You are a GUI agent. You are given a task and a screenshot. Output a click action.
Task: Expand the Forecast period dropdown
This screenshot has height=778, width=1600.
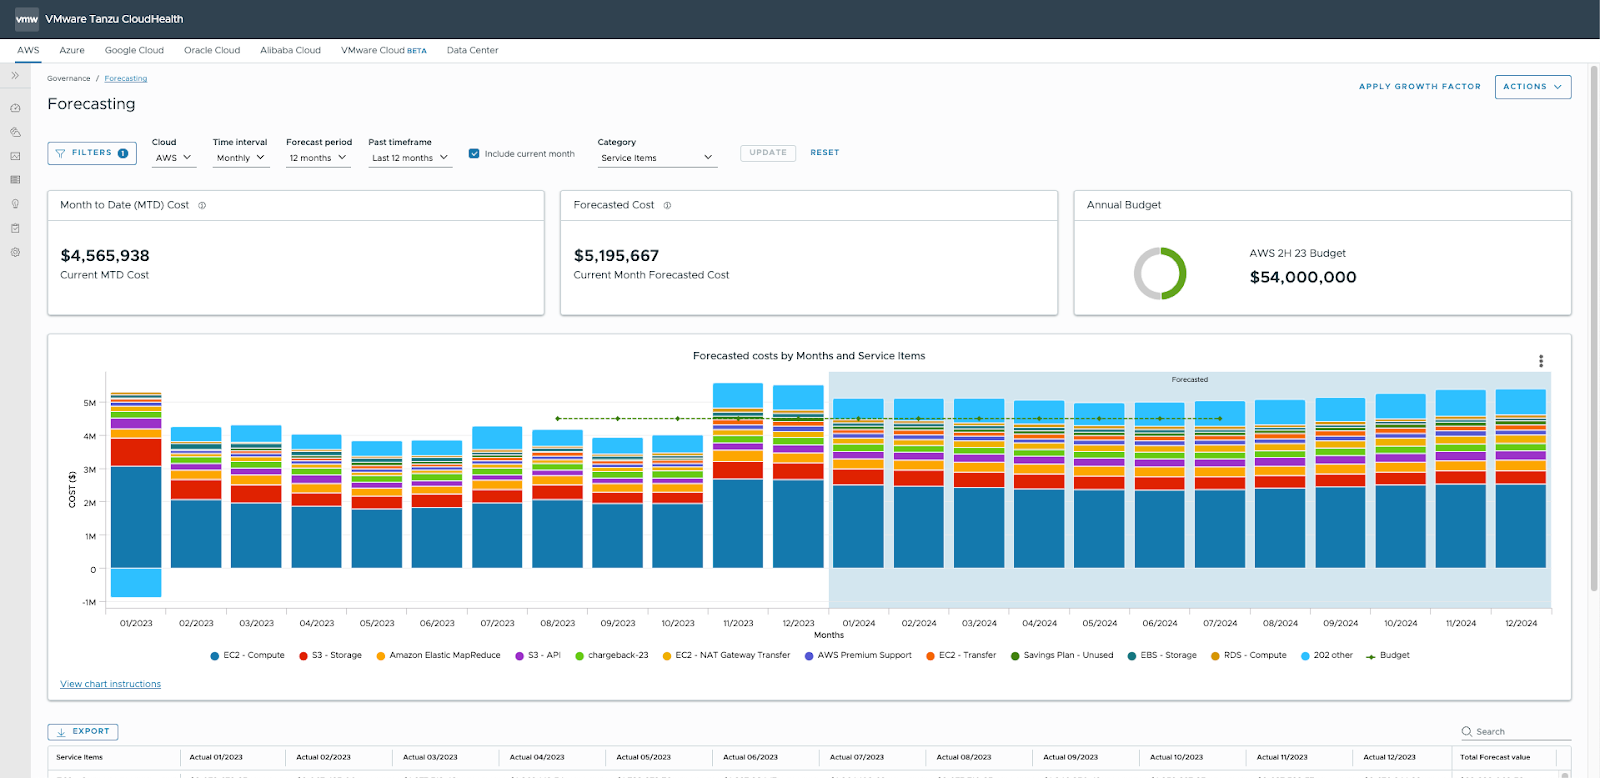point(318,158)
